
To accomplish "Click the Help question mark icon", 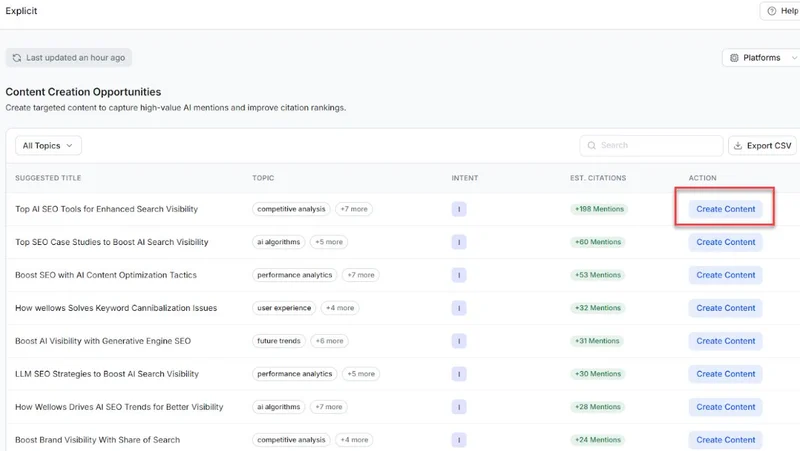I will click(772, 11).
